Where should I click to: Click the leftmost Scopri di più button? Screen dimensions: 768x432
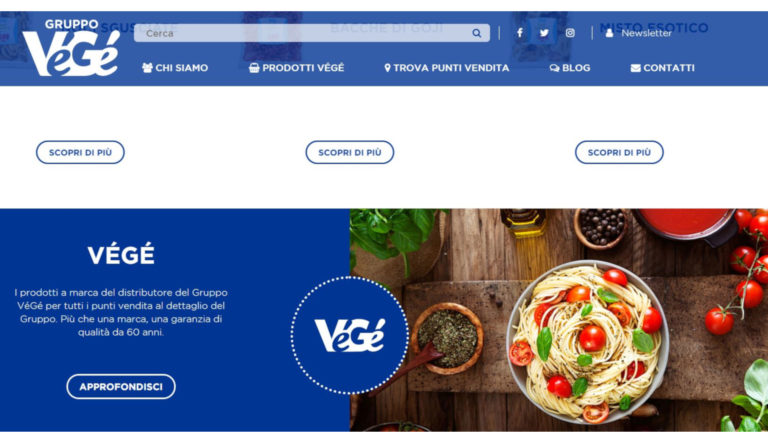click(80, 152)
